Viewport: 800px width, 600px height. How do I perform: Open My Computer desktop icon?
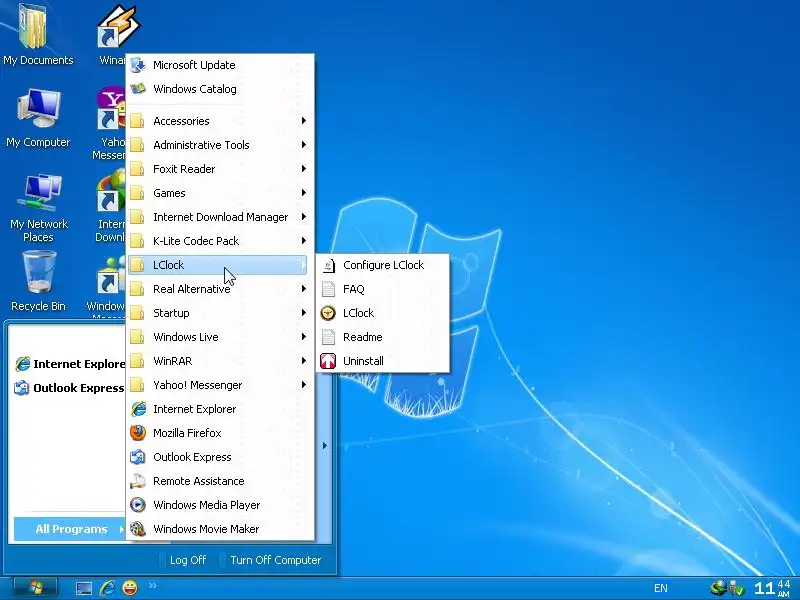38,118
